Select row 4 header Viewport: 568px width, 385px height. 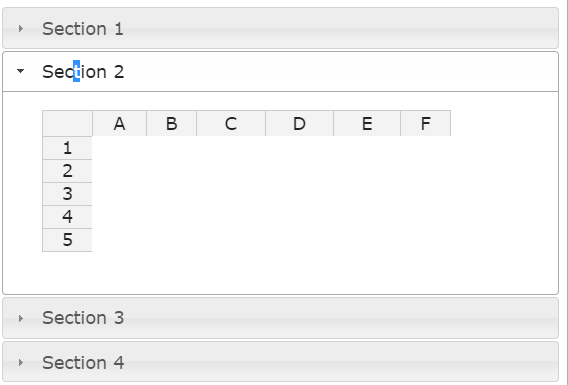click(x=67, y=217)
